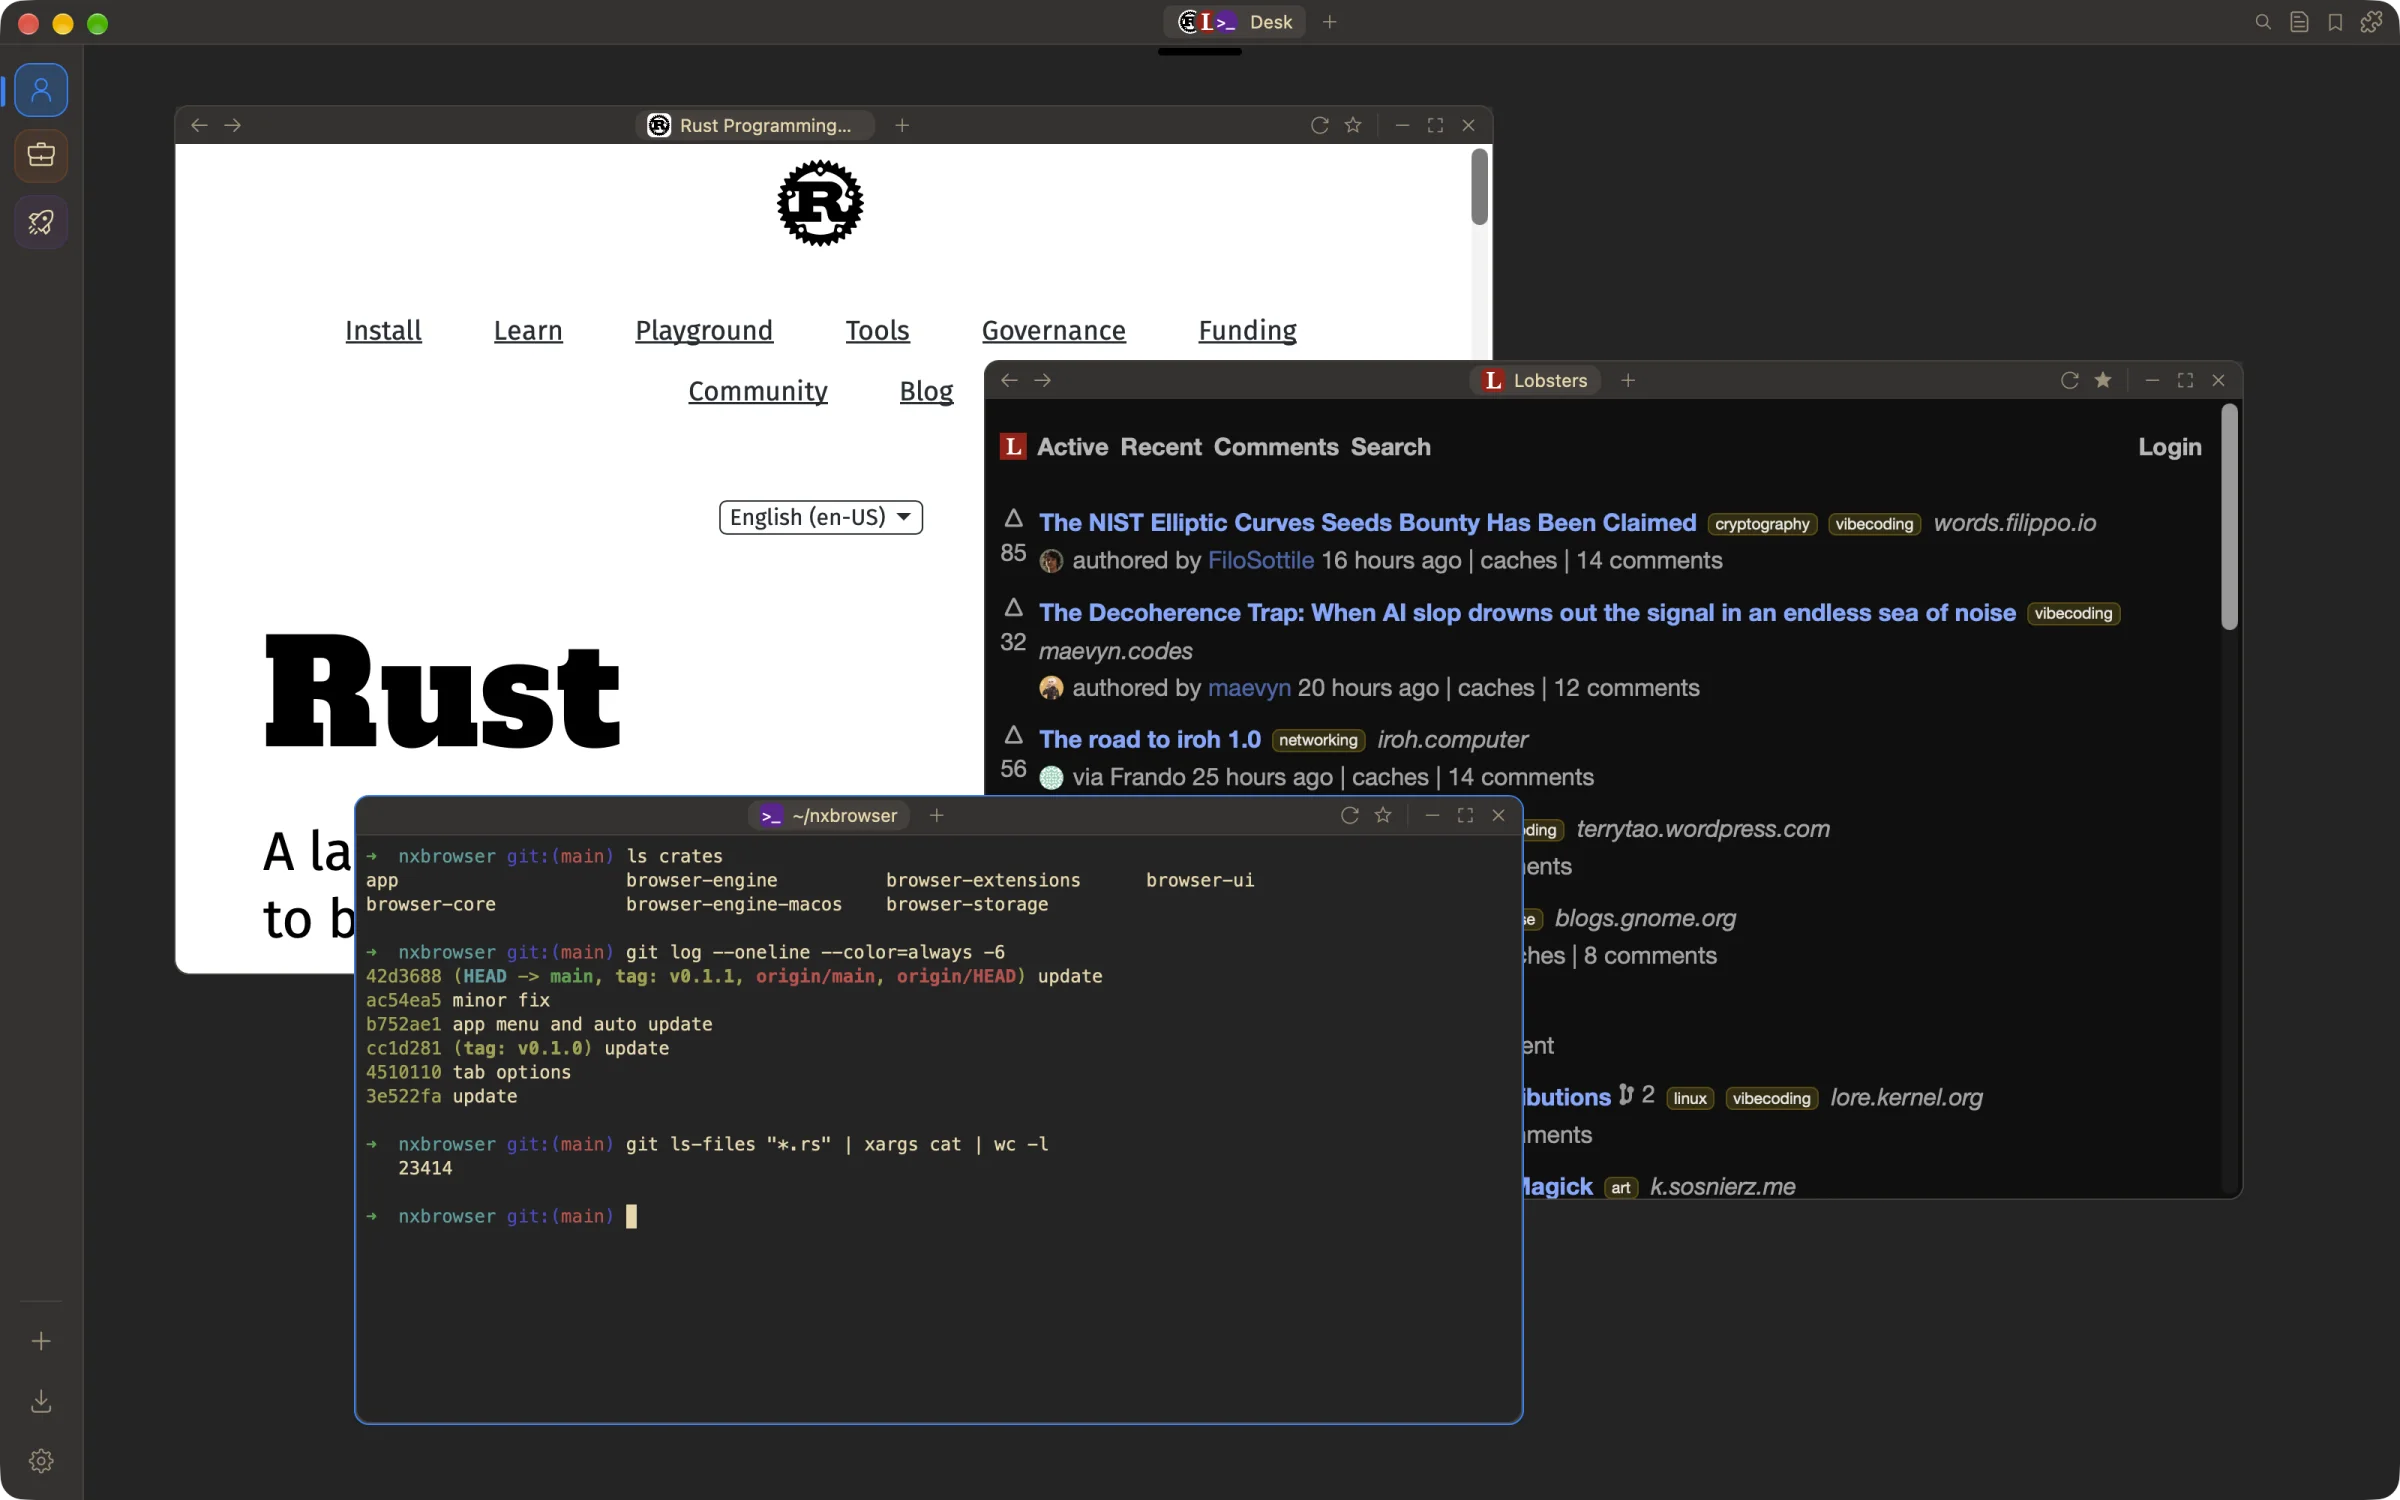Open FiloSottile's user profile link
2400x1500 pixels.
1260,560
